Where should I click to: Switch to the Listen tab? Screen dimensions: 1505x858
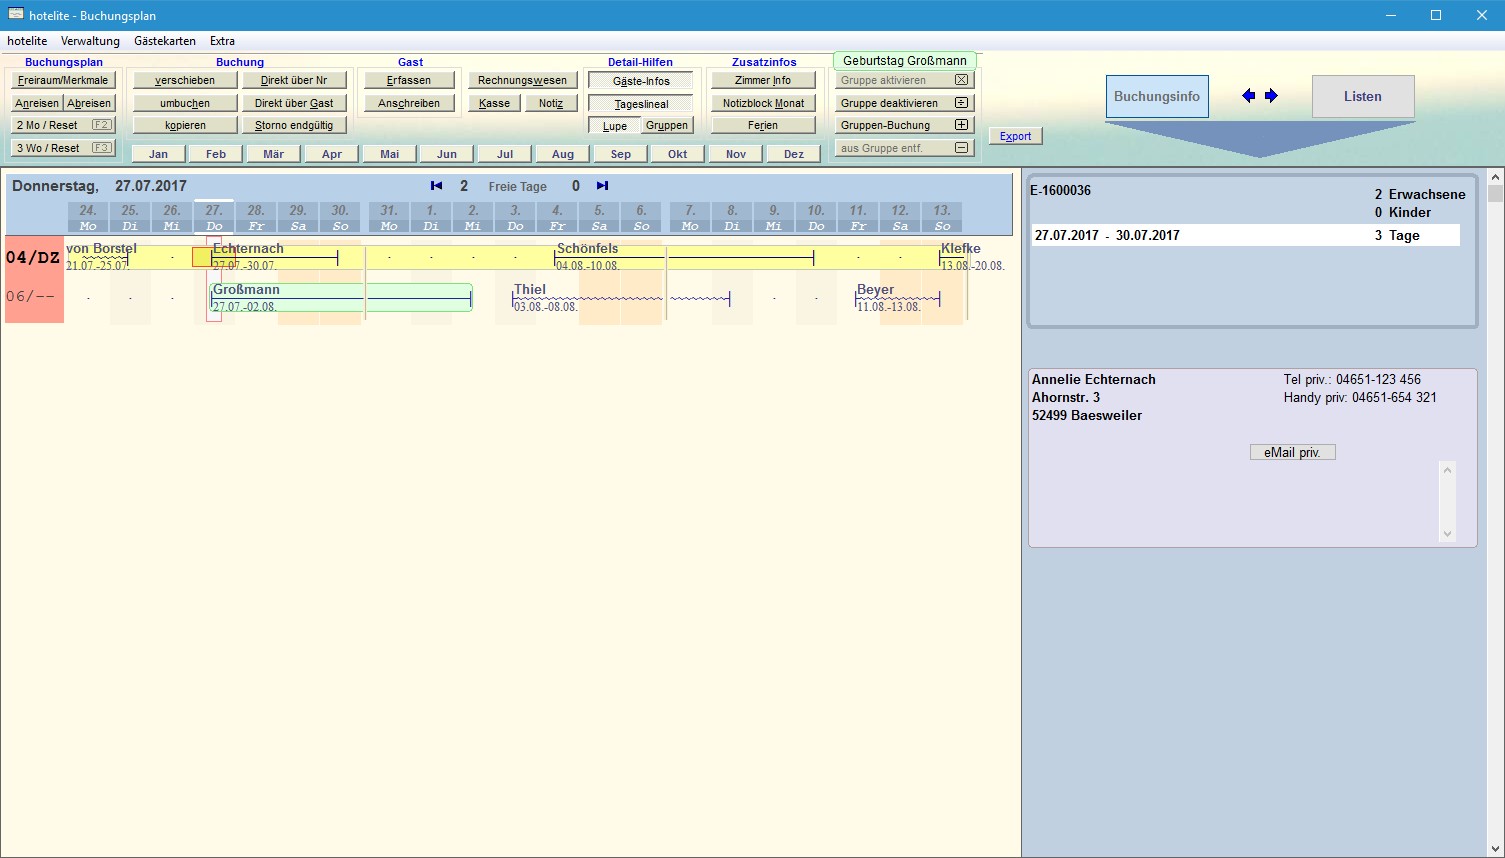point(1362,97)
